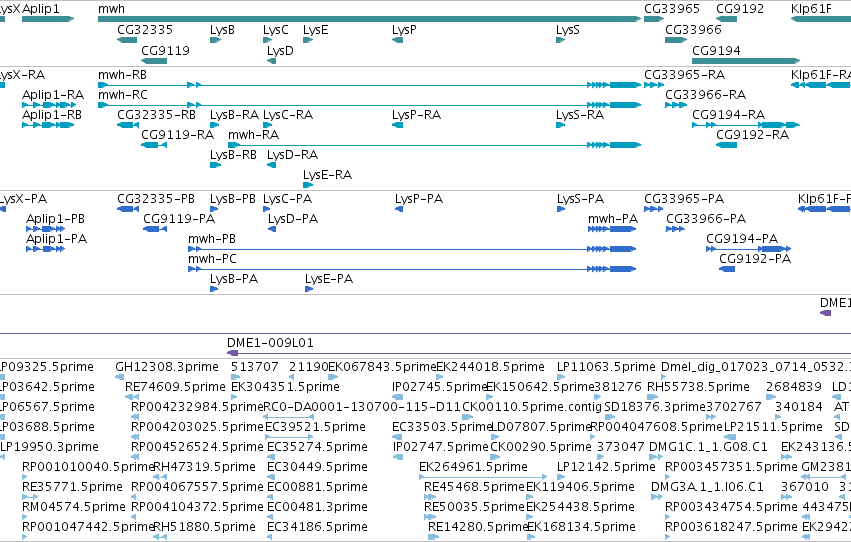The image size is (851, 542).
Task: Click the CG33966-PA protein feature
Action: coord(675,229)
